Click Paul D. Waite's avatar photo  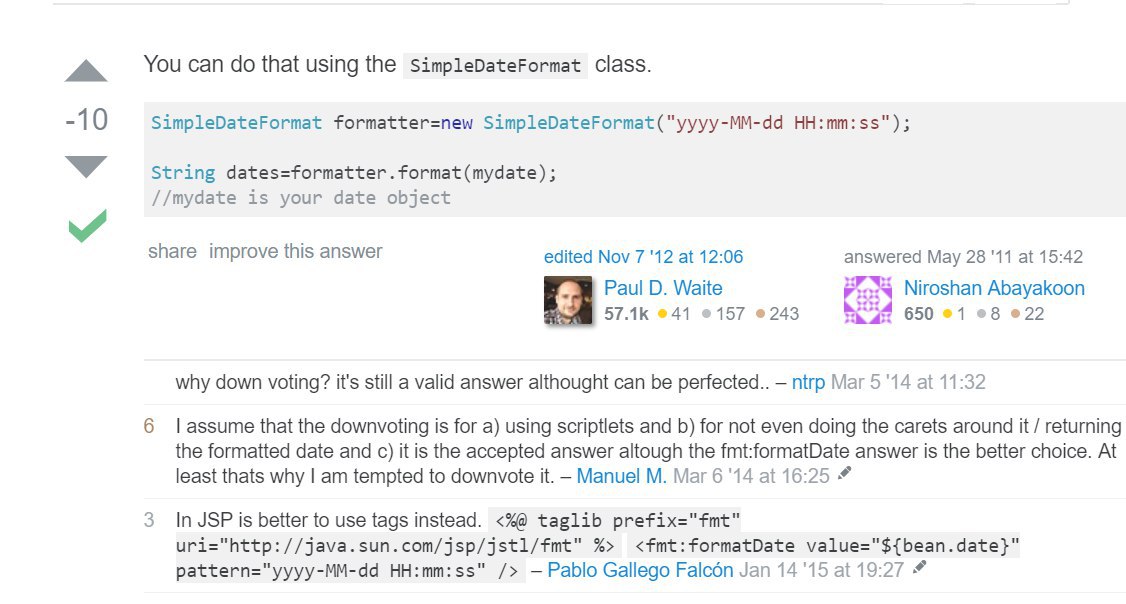click(x=568, y=301)
